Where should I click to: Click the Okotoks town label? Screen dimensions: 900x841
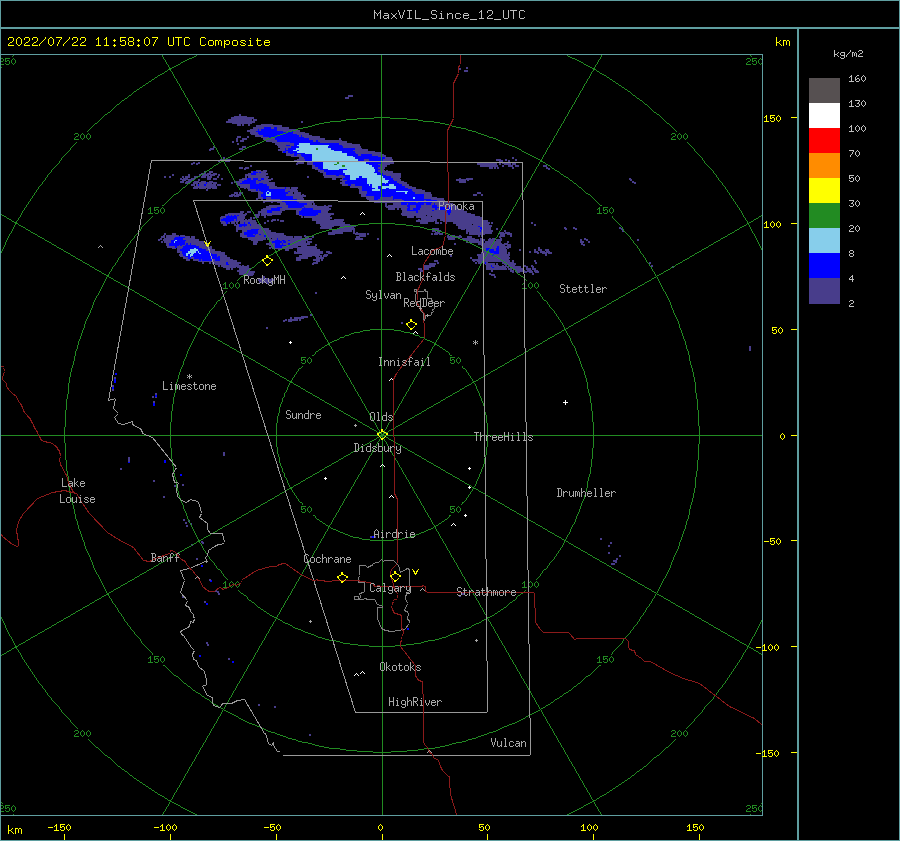click(400, 667)
